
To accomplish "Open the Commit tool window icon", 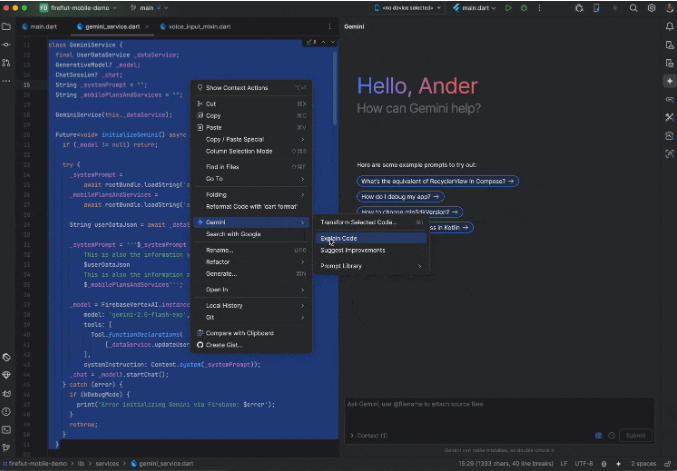I will (x=6, y=45).
